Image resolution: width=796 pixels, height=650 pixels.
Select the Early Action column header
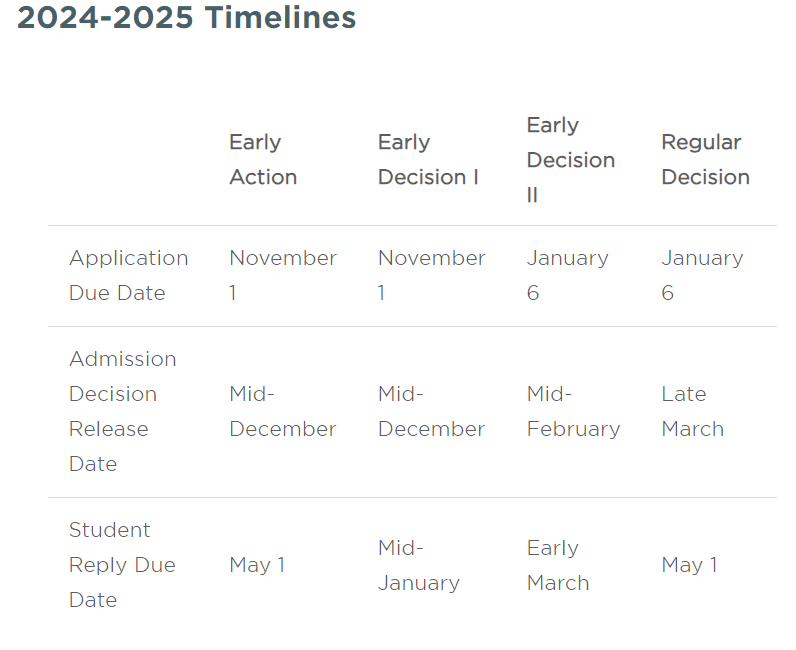click(263, 159)
